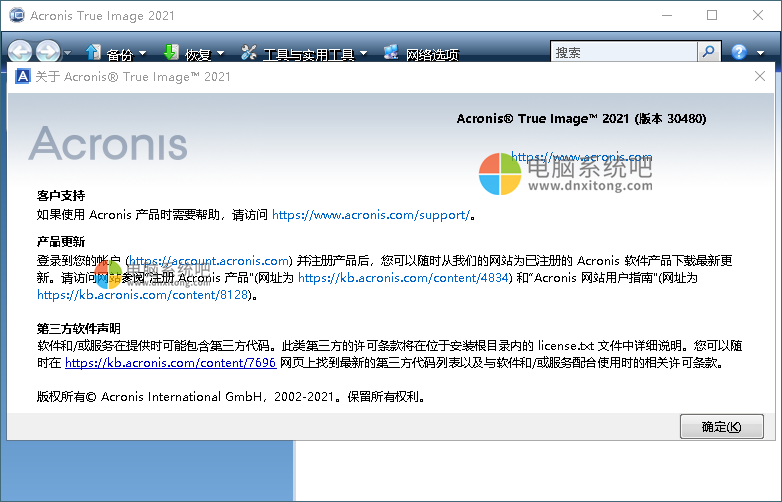Viewport: 782px width, 502px height.
Task: Expand the 恢复 dropdown arrow
Action: point(220,53)
